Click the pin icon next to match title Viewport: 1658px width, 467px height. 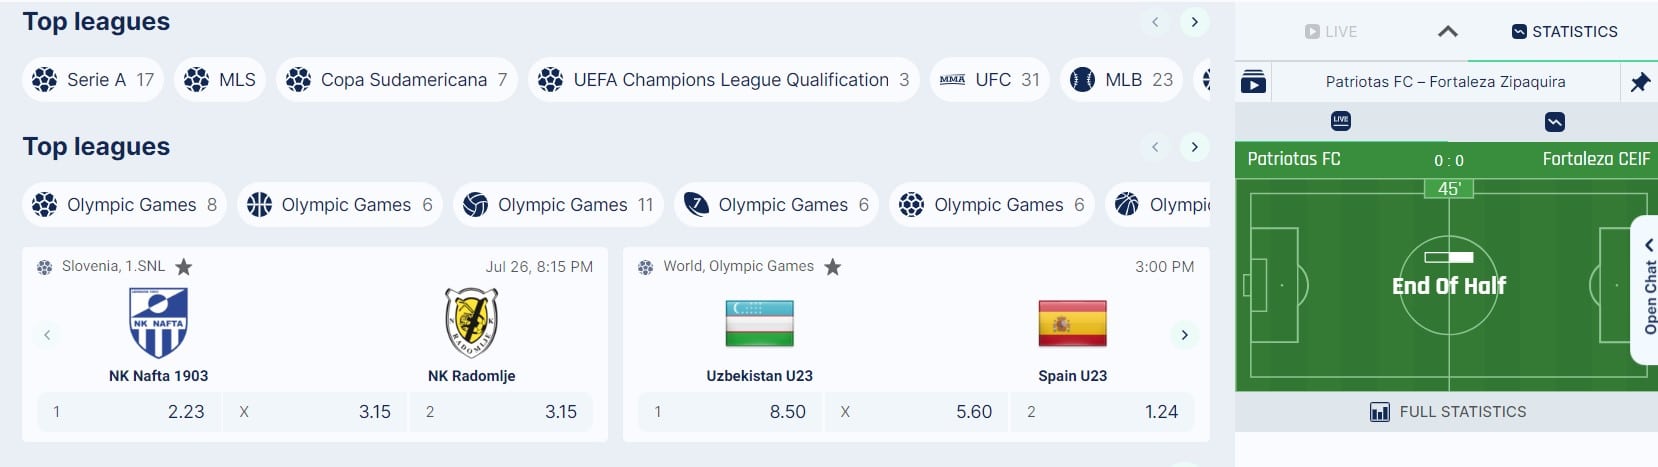1639,83
